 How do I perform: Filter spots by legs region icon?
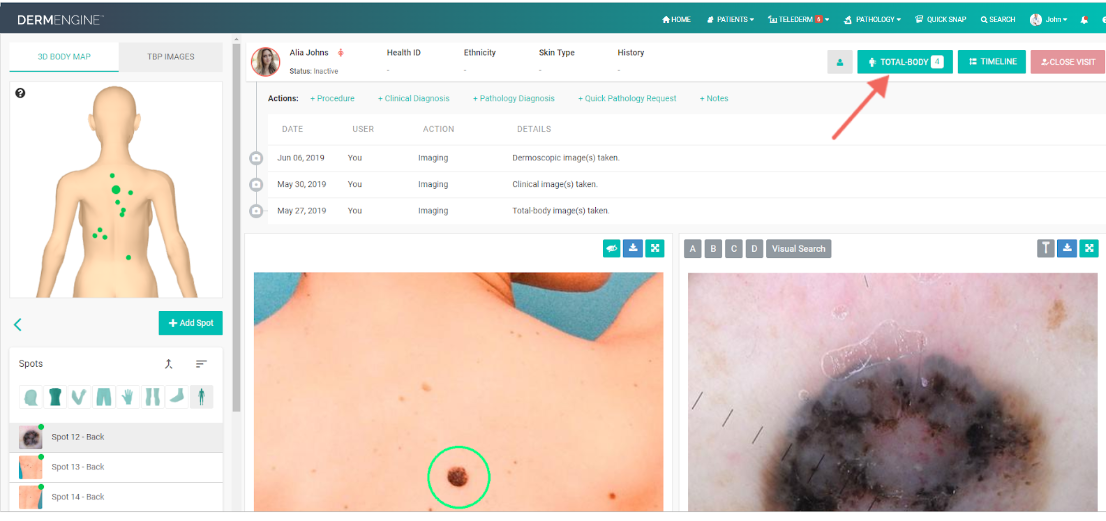[152, 397]
